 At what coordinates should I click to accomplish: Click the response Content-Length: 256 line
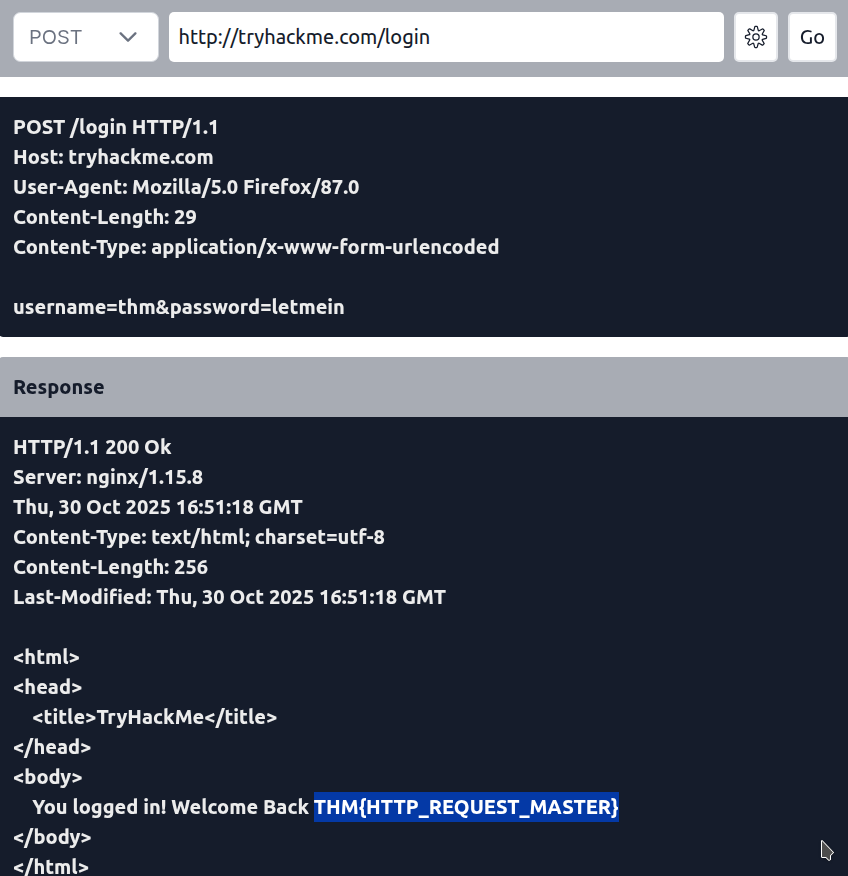(x=110, y=567)
